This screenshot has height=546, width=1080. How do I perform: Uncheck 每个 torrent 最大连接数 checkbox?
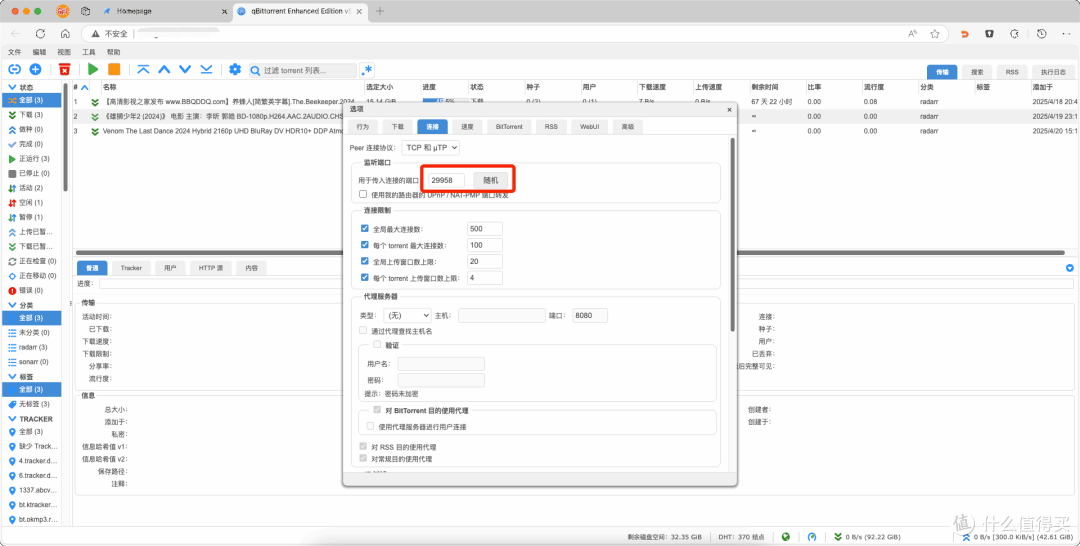click(365, 245)
